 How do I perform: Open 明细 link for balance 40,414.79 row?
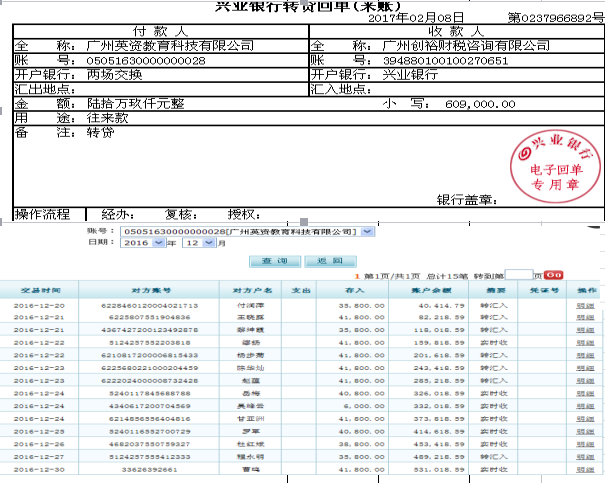(585, 306)
